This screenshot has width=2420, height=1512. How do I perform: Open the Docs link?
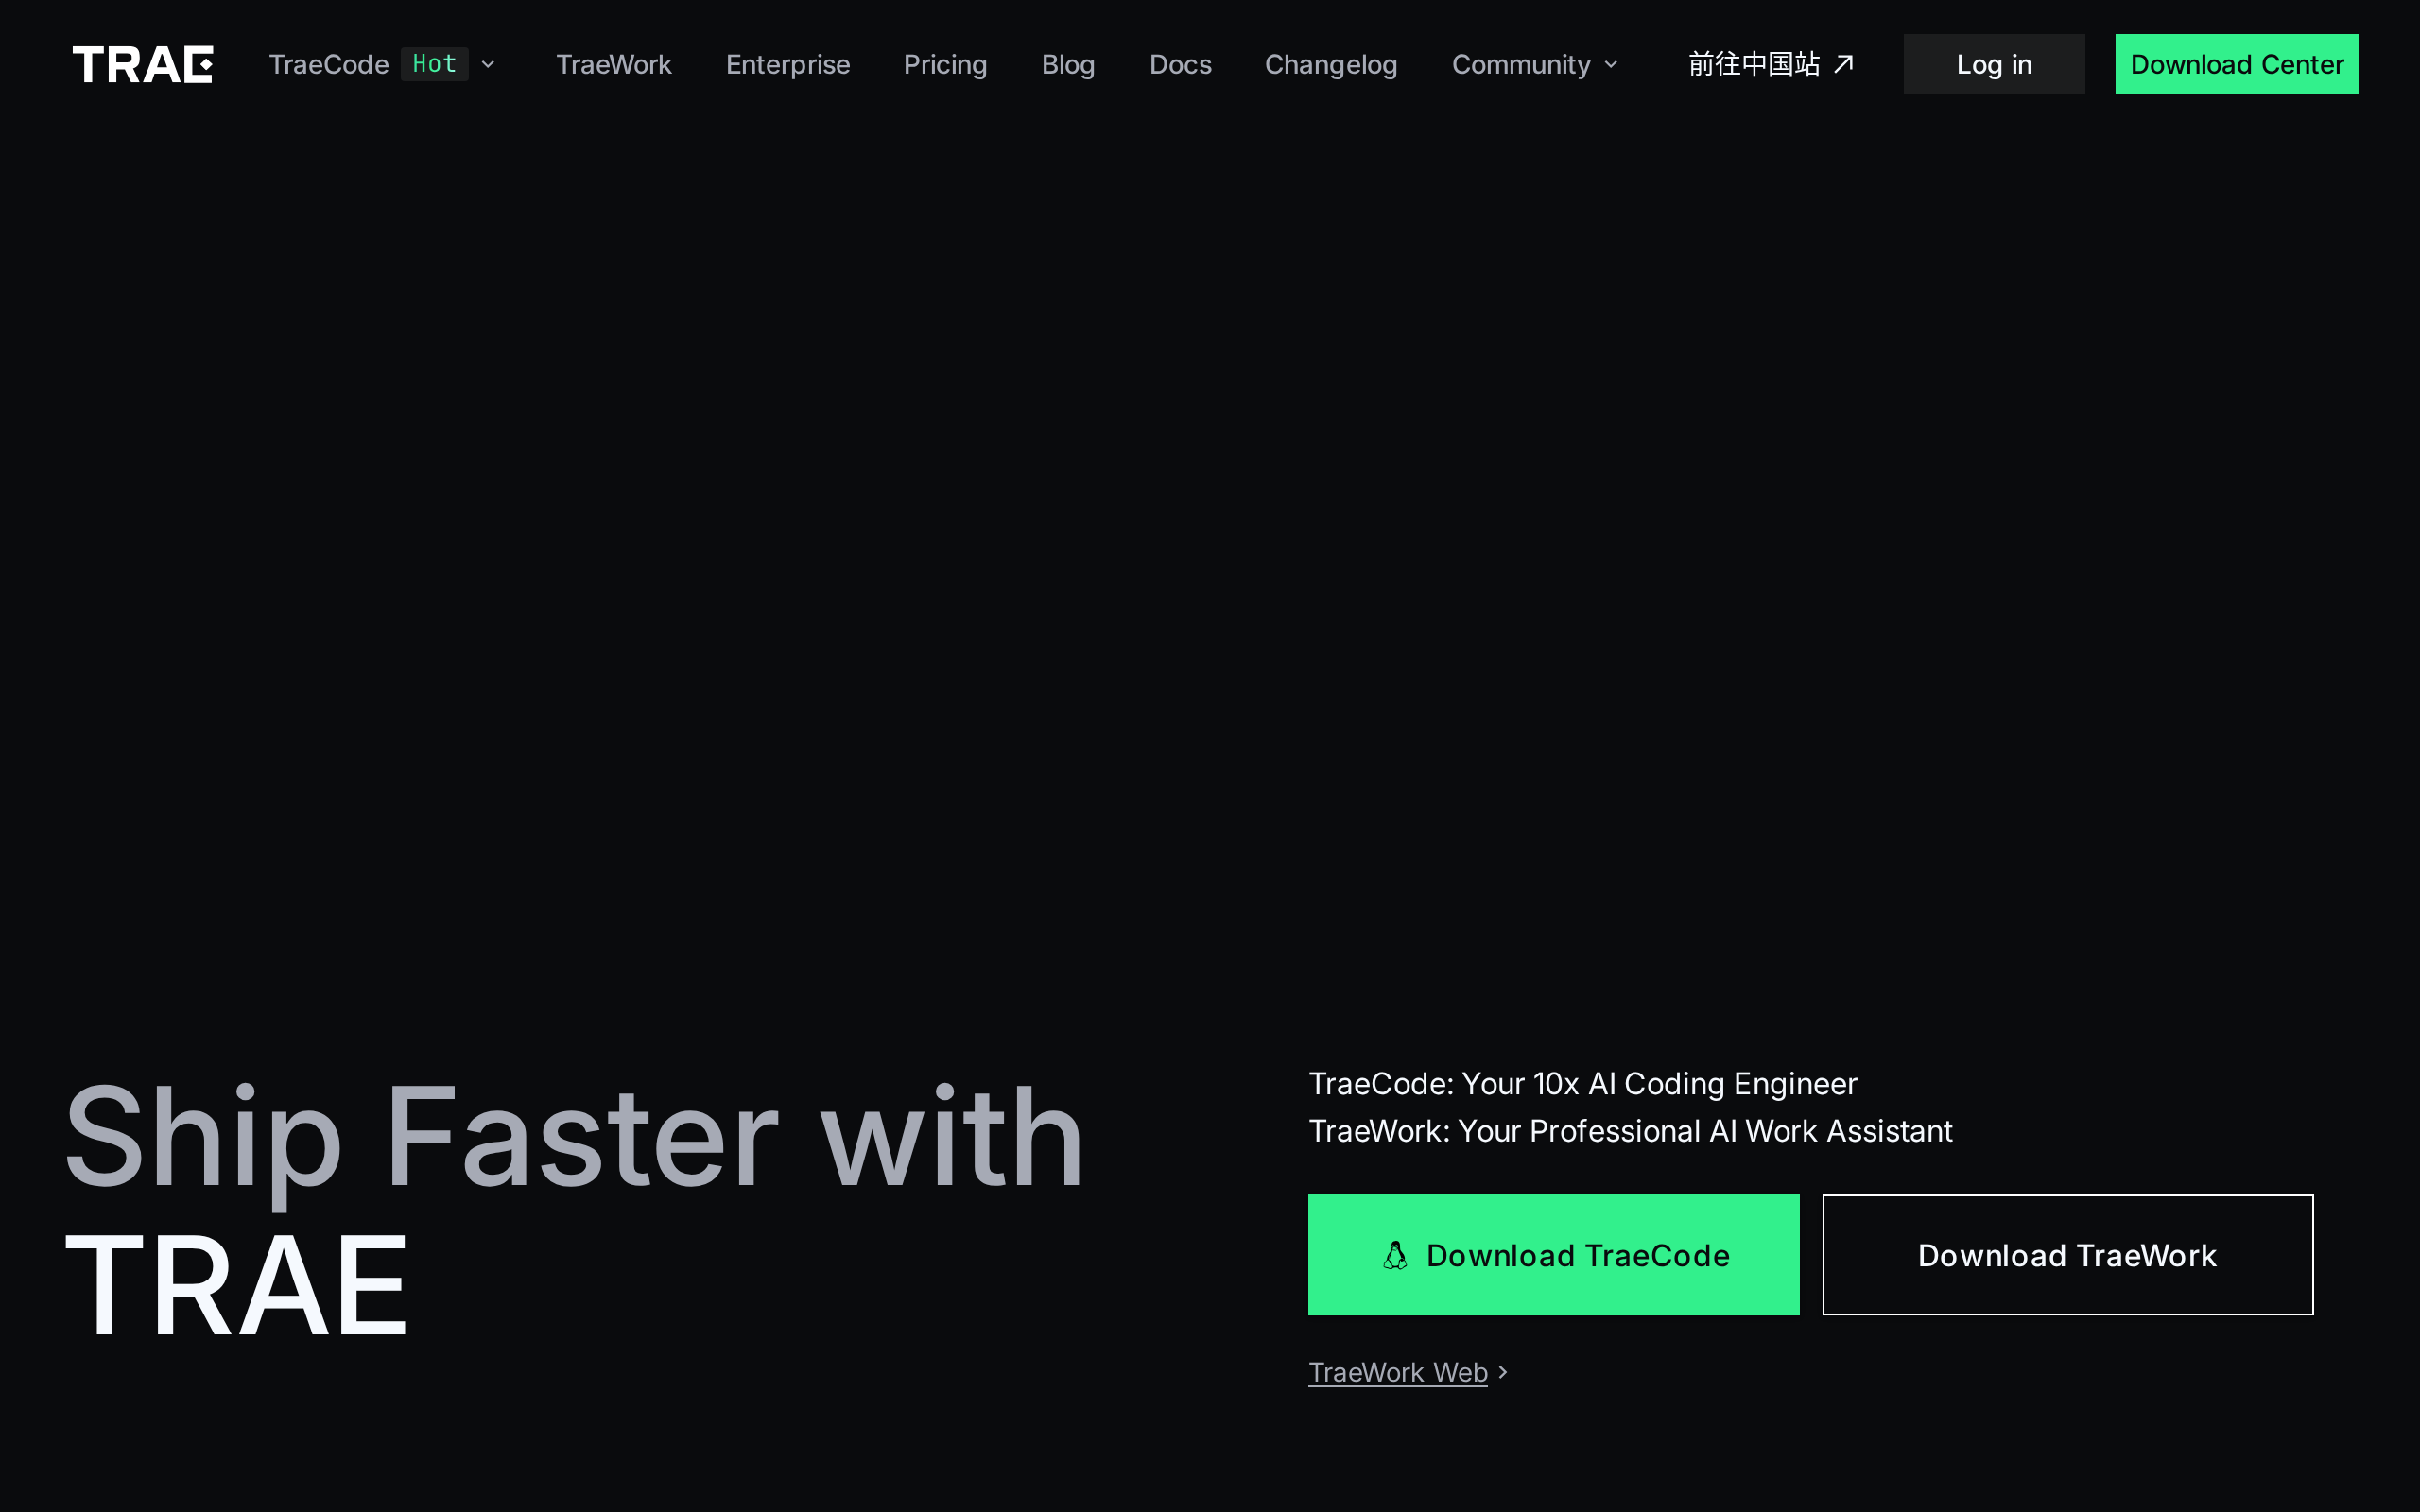tap(1180, 64)
